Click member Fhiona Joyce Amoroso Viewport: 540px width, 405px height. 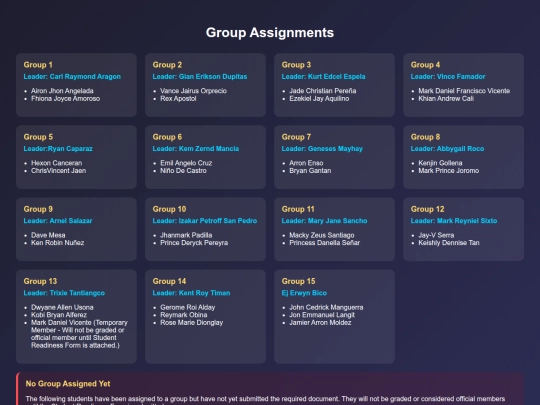[x=65, y=98]
